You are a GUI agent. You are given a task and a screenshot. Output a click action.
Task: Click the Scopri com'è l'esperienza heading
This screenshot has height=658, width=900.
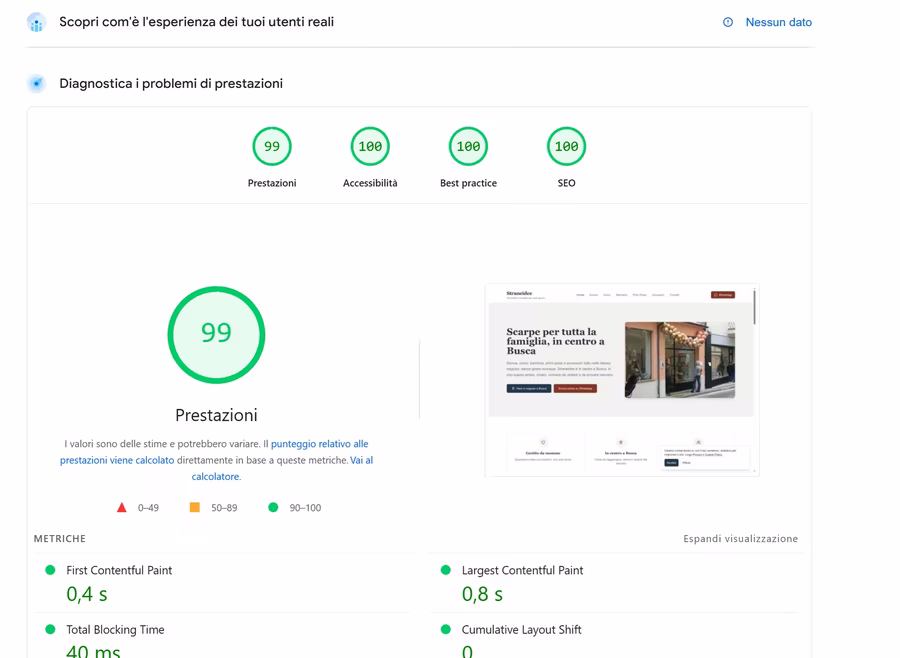click(x=196, y=22)
